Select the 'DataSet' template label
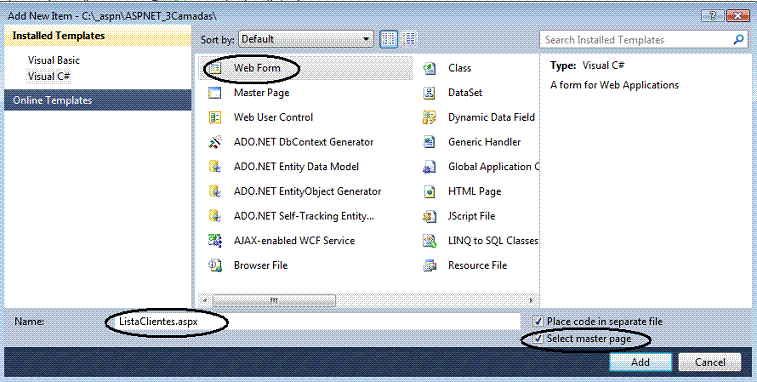The width and height of the screenshot is (757, 382). pos(465,93)
